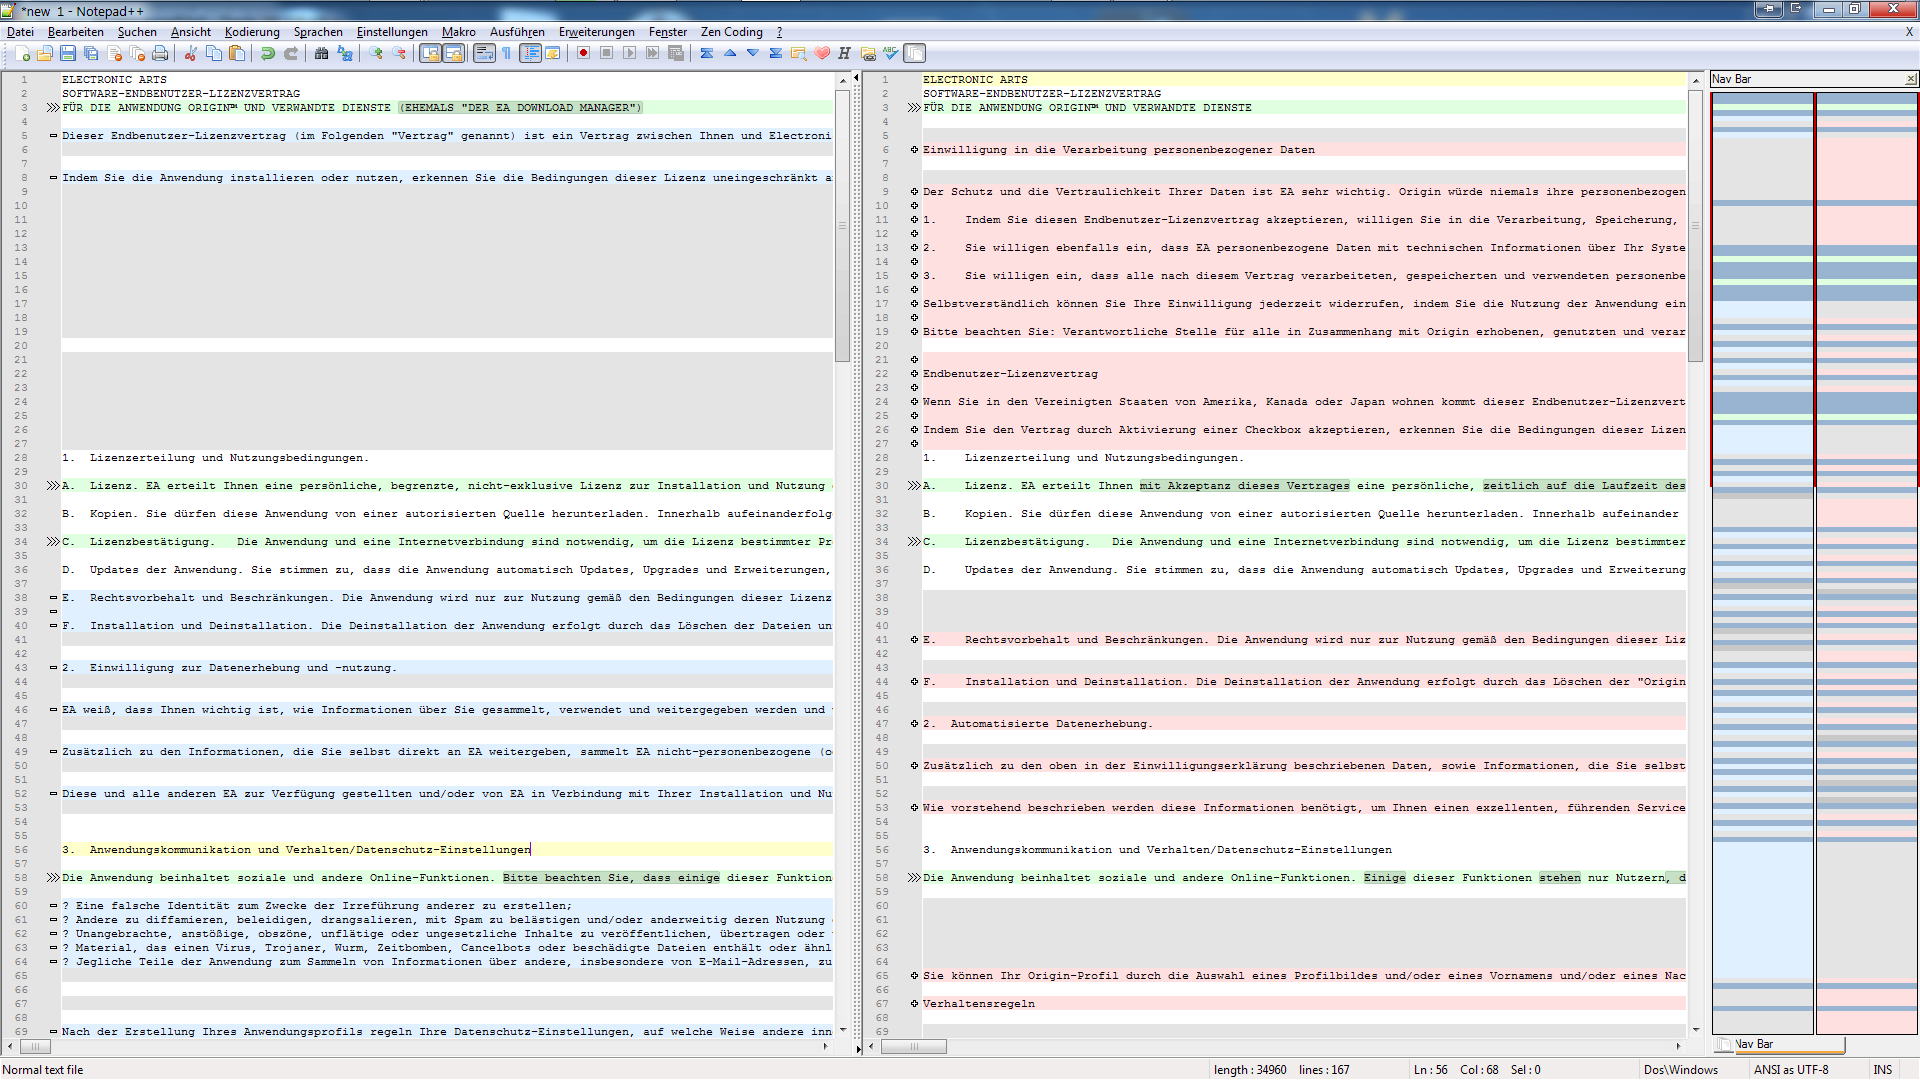Toggle show all characters pilcrow button
Viewport: 1920px width, 1080px height.
(507, 54)
